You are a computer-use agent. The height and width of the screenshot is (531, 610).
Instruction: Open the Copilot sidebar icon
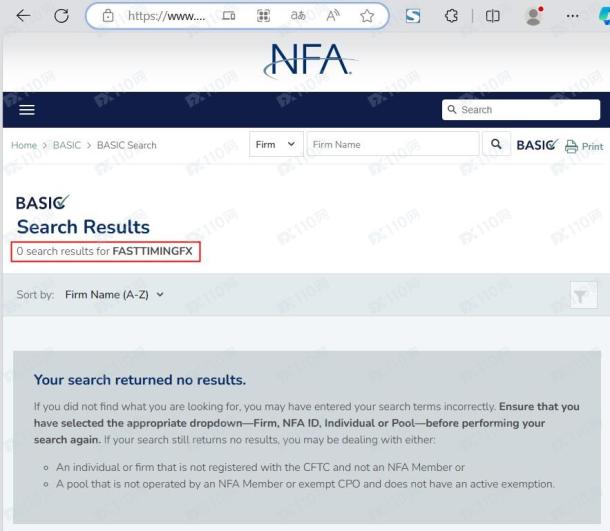(x=604, y=16)
